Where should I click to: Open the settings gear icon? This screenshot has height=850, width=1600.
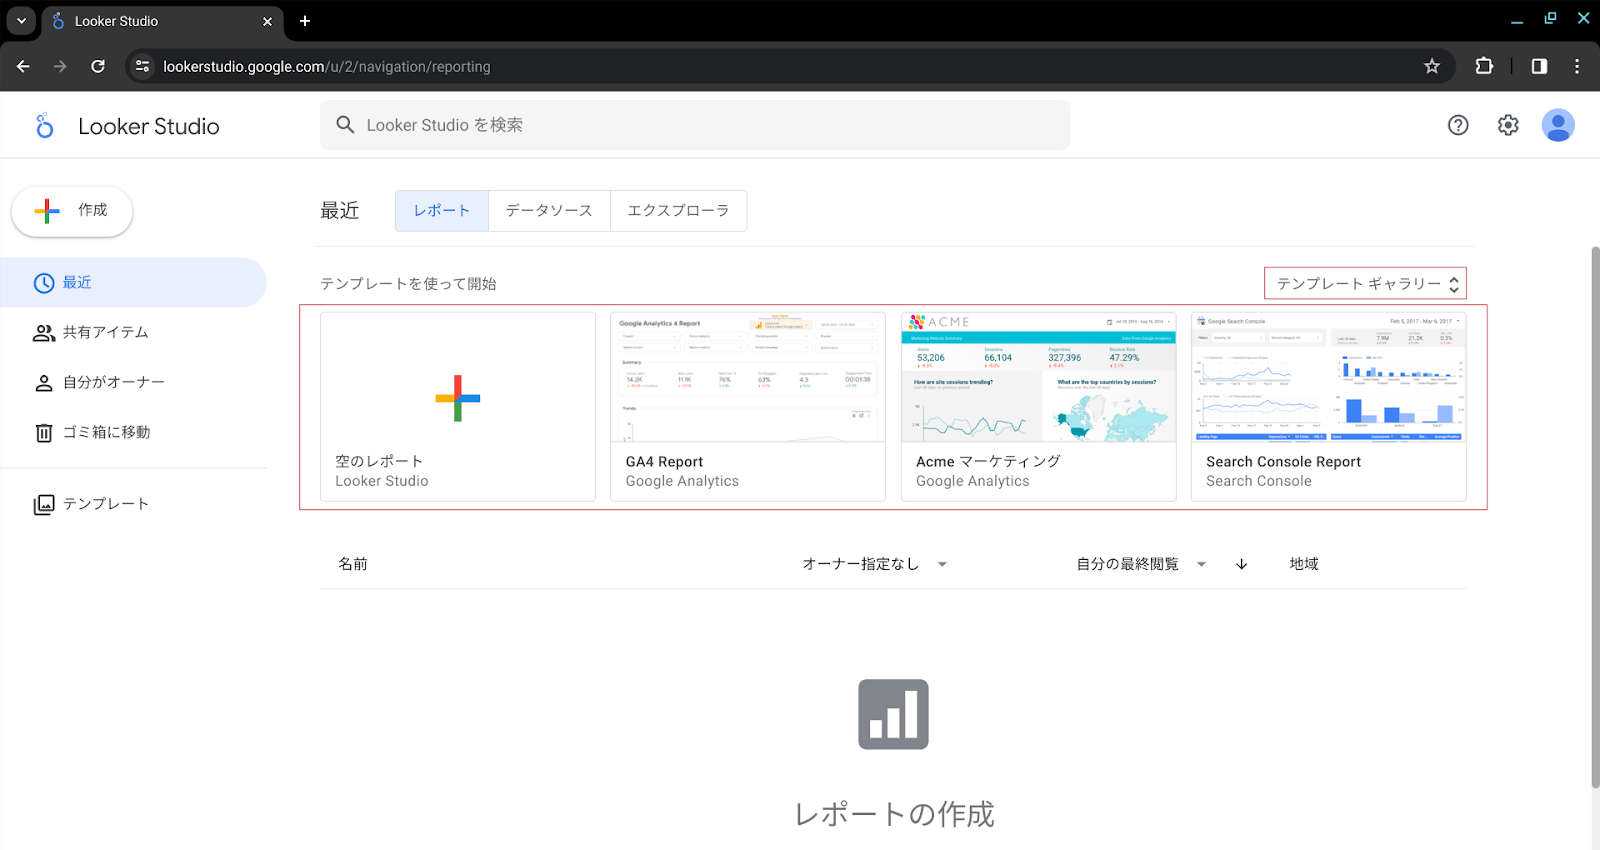[1508, 125]
